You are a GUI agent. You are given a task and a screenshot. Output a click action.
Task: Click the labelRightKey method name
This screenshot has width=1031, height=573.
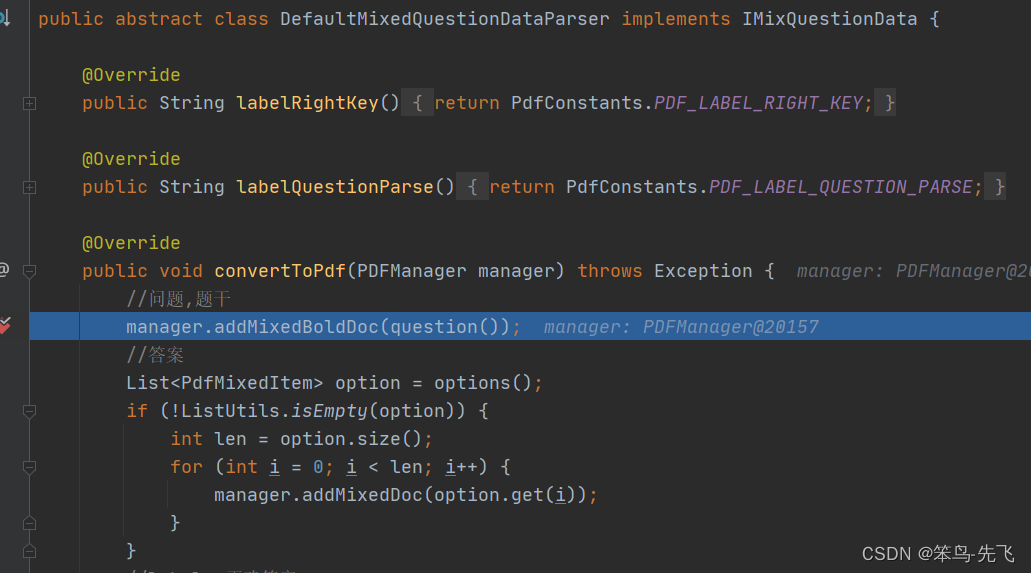point(307,103)
